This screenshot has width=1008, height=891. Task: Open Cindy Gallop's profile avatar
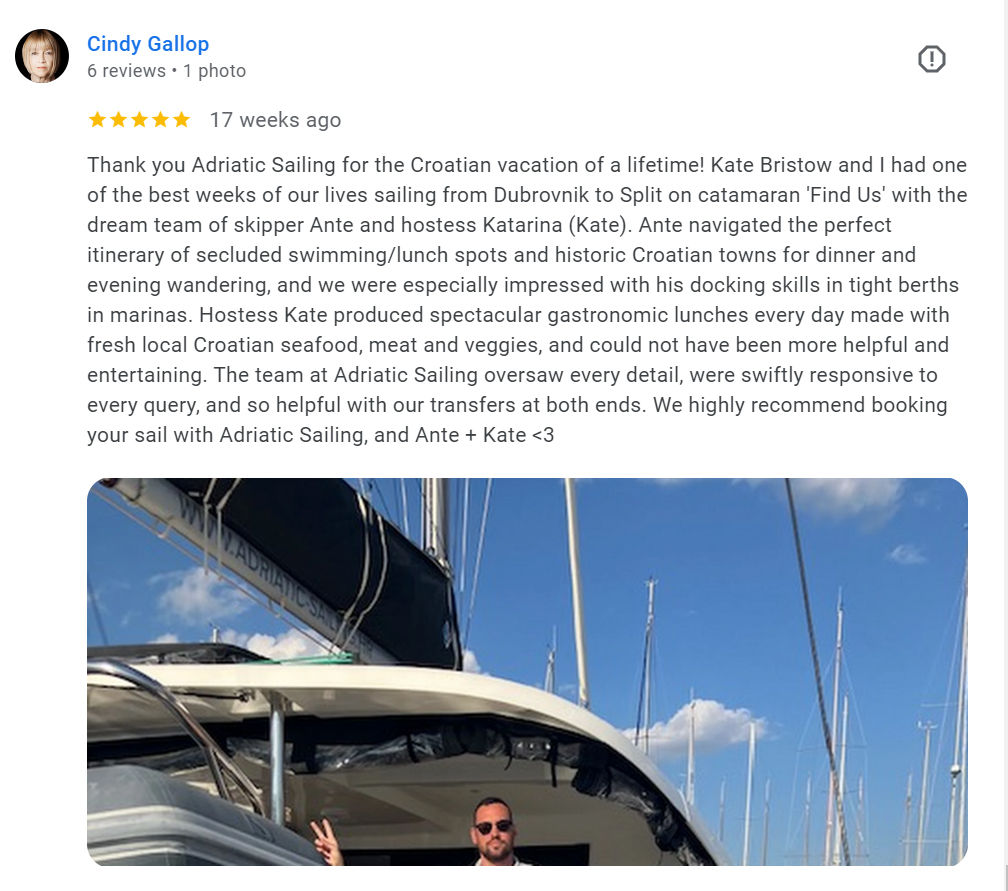[42, 56]
